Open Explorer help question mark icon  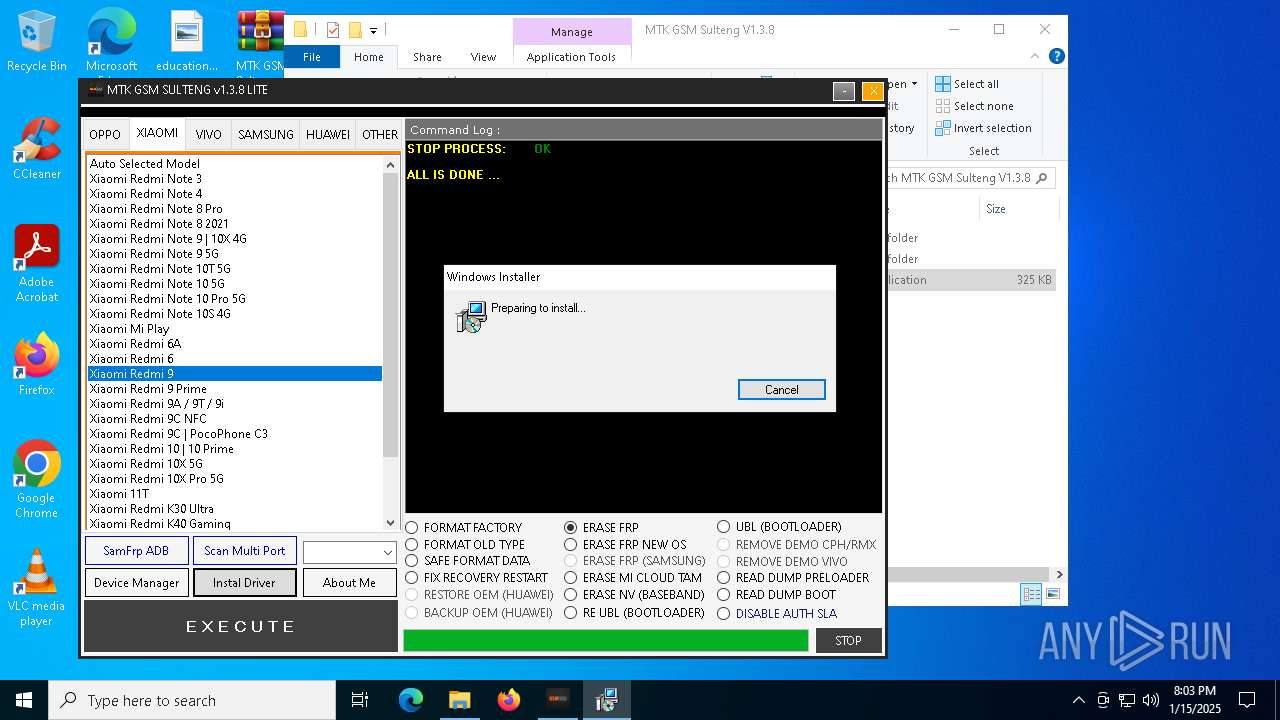point(1057,57)
